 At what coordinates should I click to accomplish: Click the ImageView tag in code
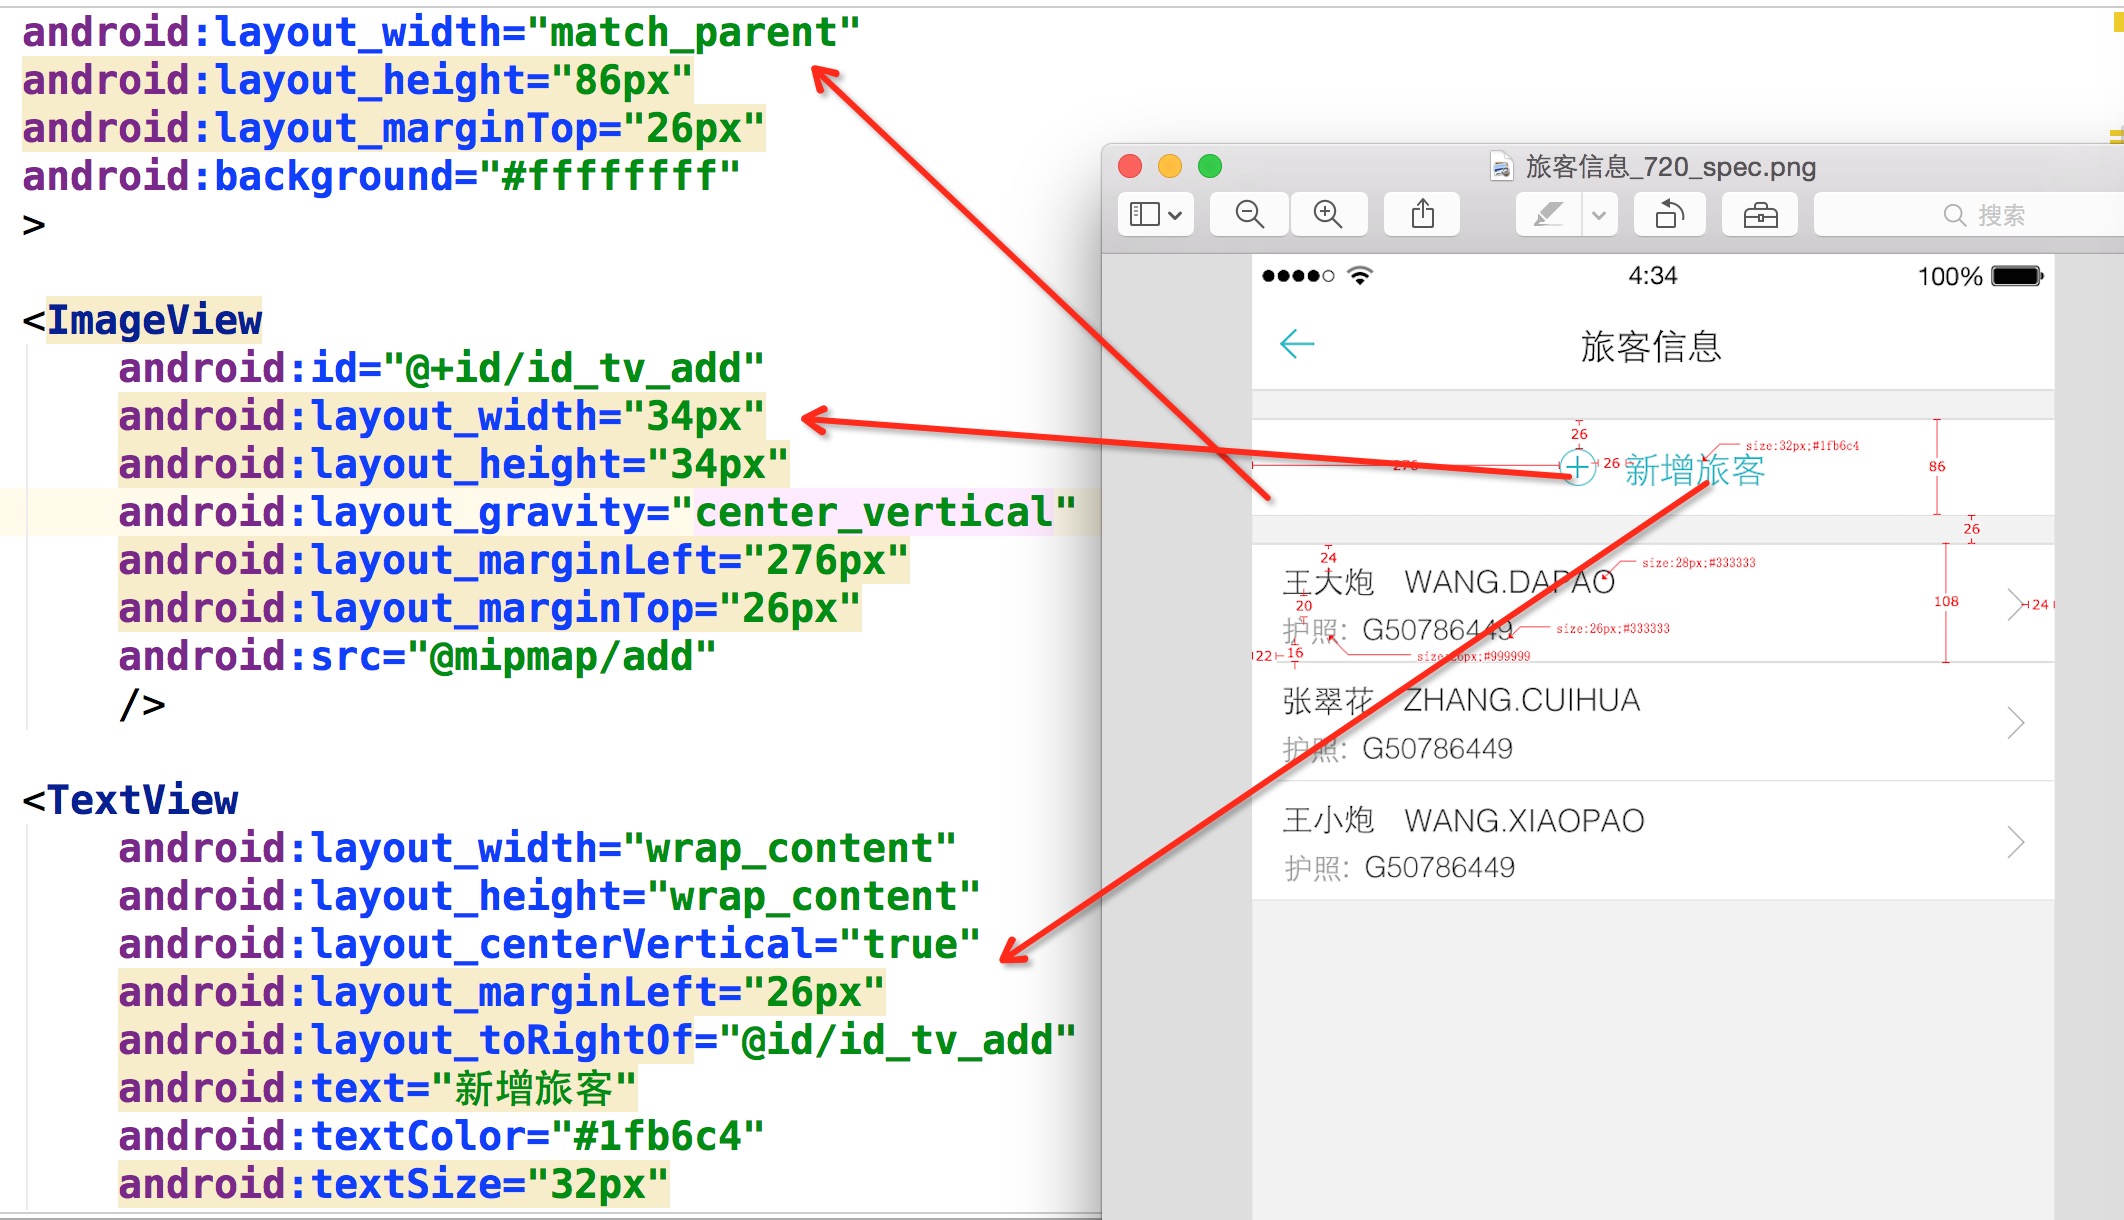click(x=154, y=321)
